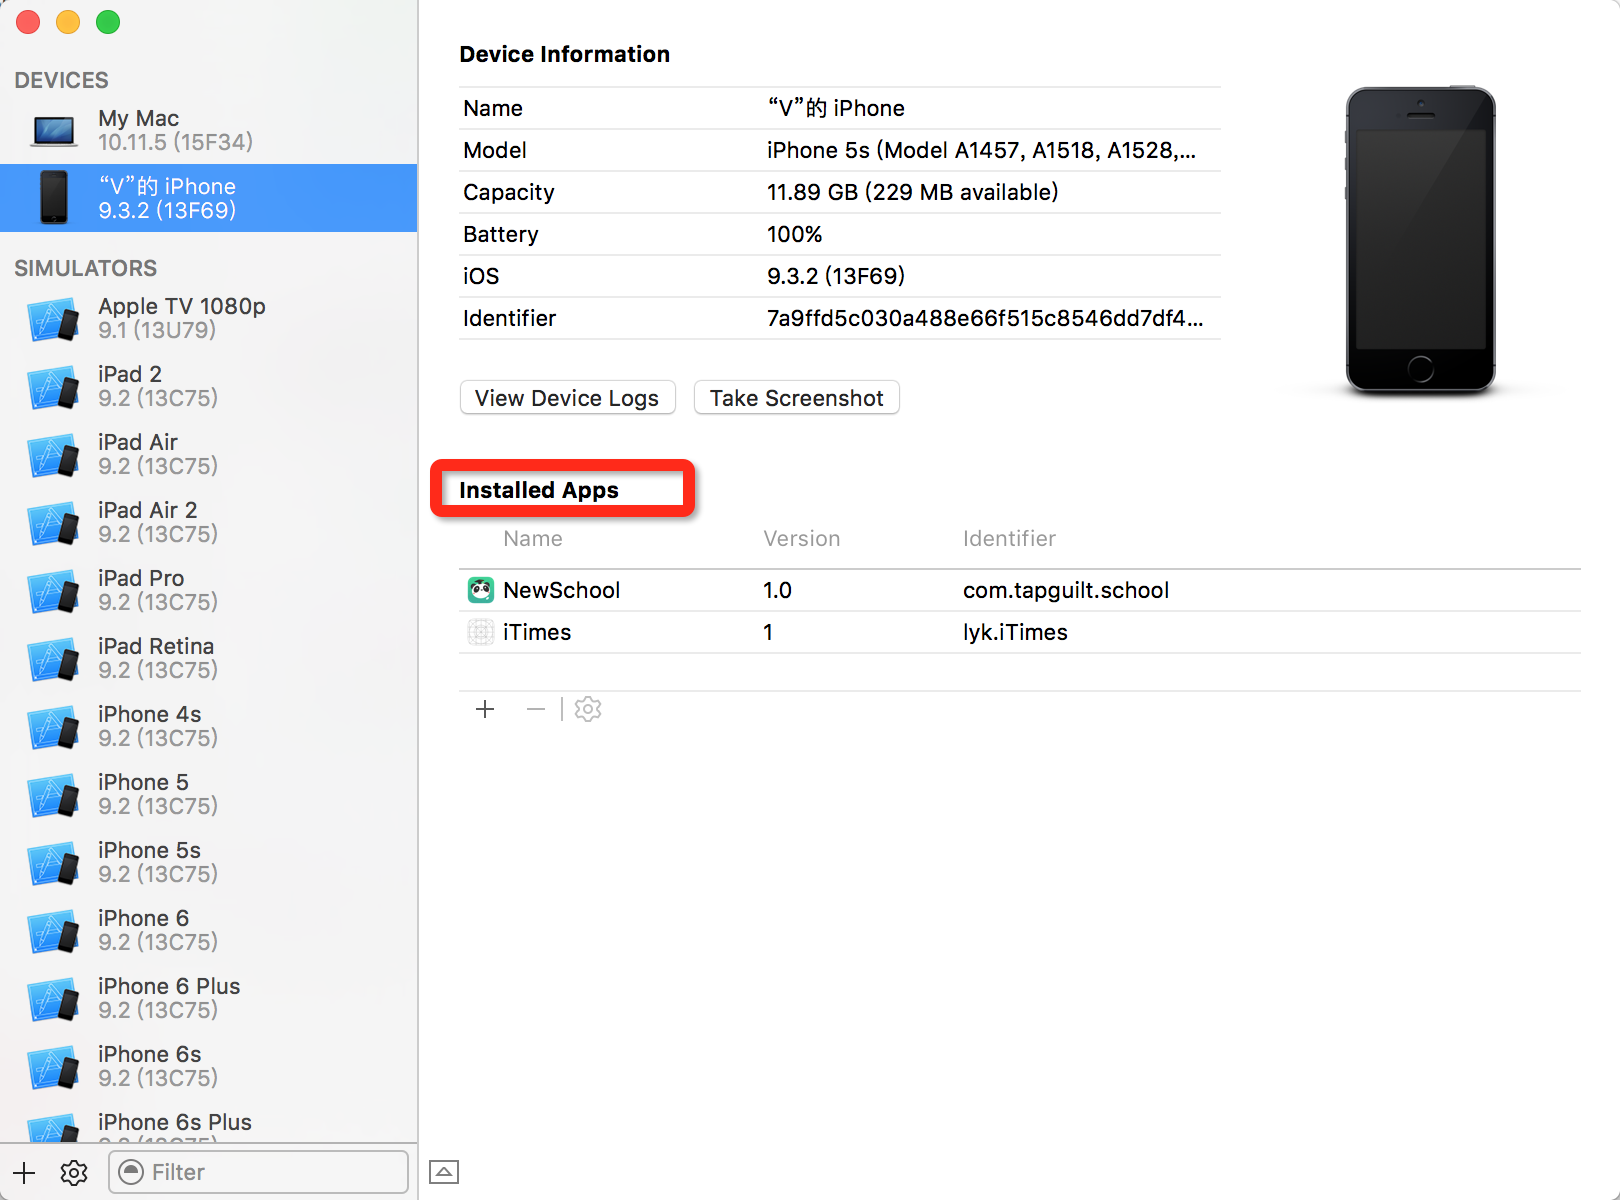
Task: Open the sidebar settings gear menu
Action: click(x=74, y=1172)
